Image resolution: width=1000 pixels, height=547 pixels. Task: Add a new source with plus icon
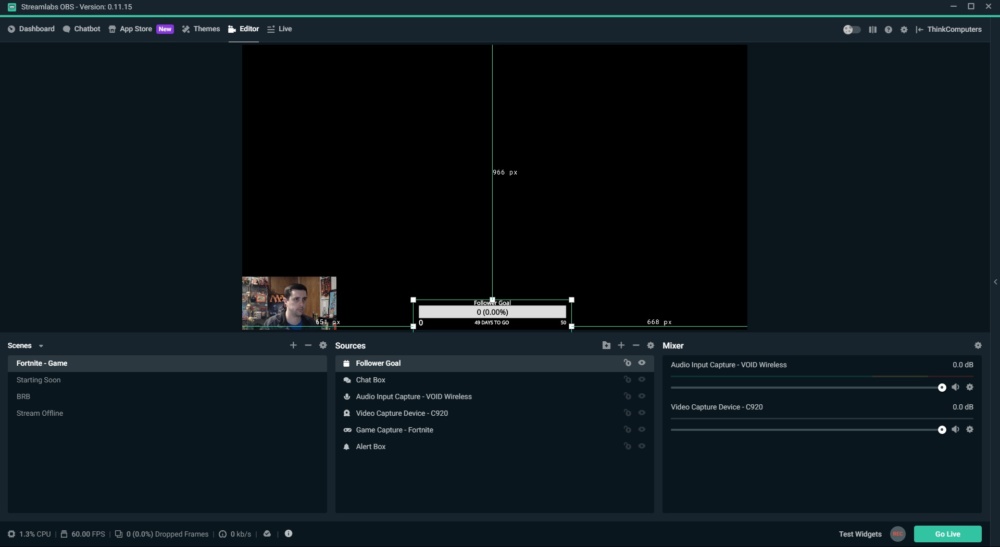pos(621,345)
